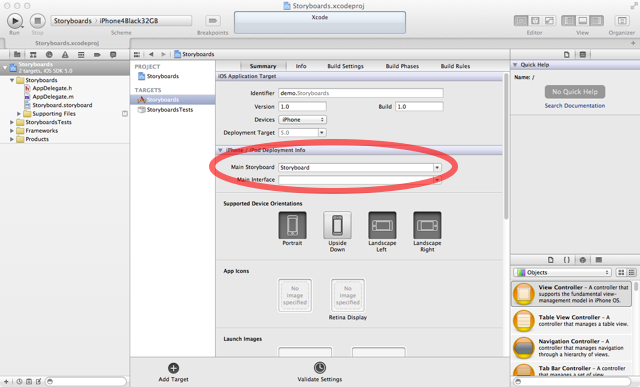Show the Search navigator
This screenshot has width=640, height=387.
point(49,54)
